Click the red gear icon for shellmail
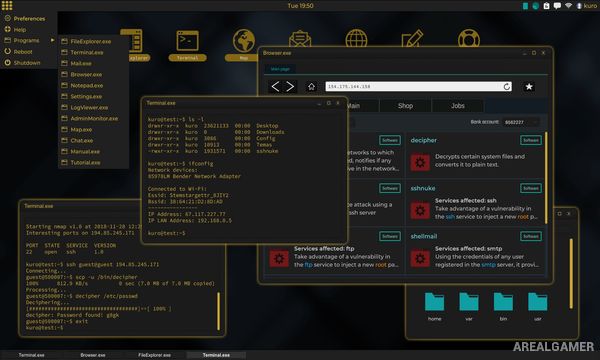600x360 pixels. click(x=420, y=259)
